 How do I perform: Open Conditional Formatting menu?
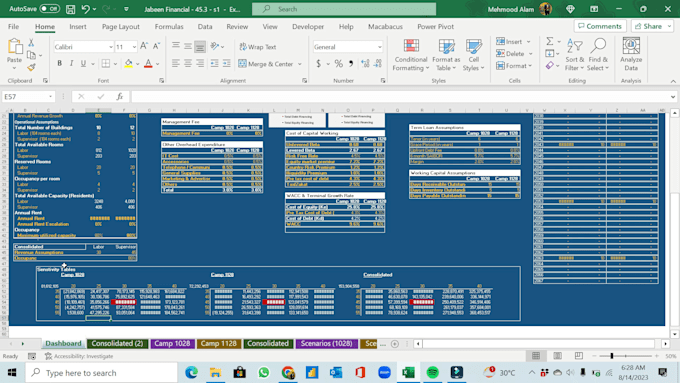(411, 55)
